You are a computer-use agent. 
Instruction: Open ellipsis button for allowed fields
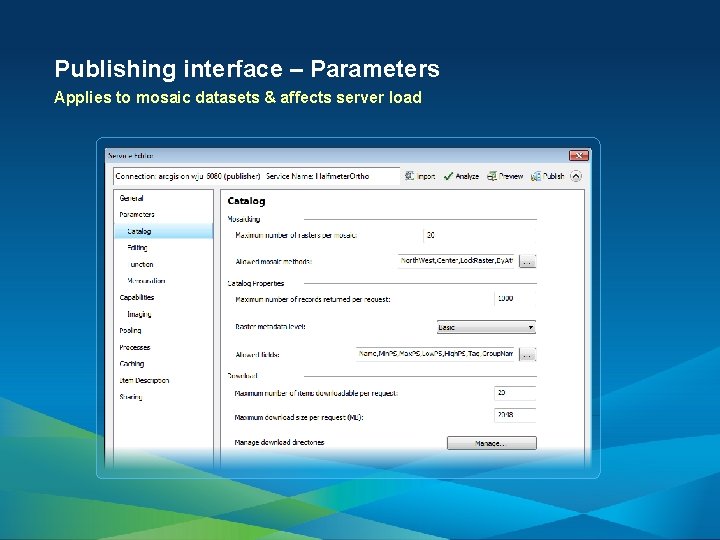click(527, 354)
